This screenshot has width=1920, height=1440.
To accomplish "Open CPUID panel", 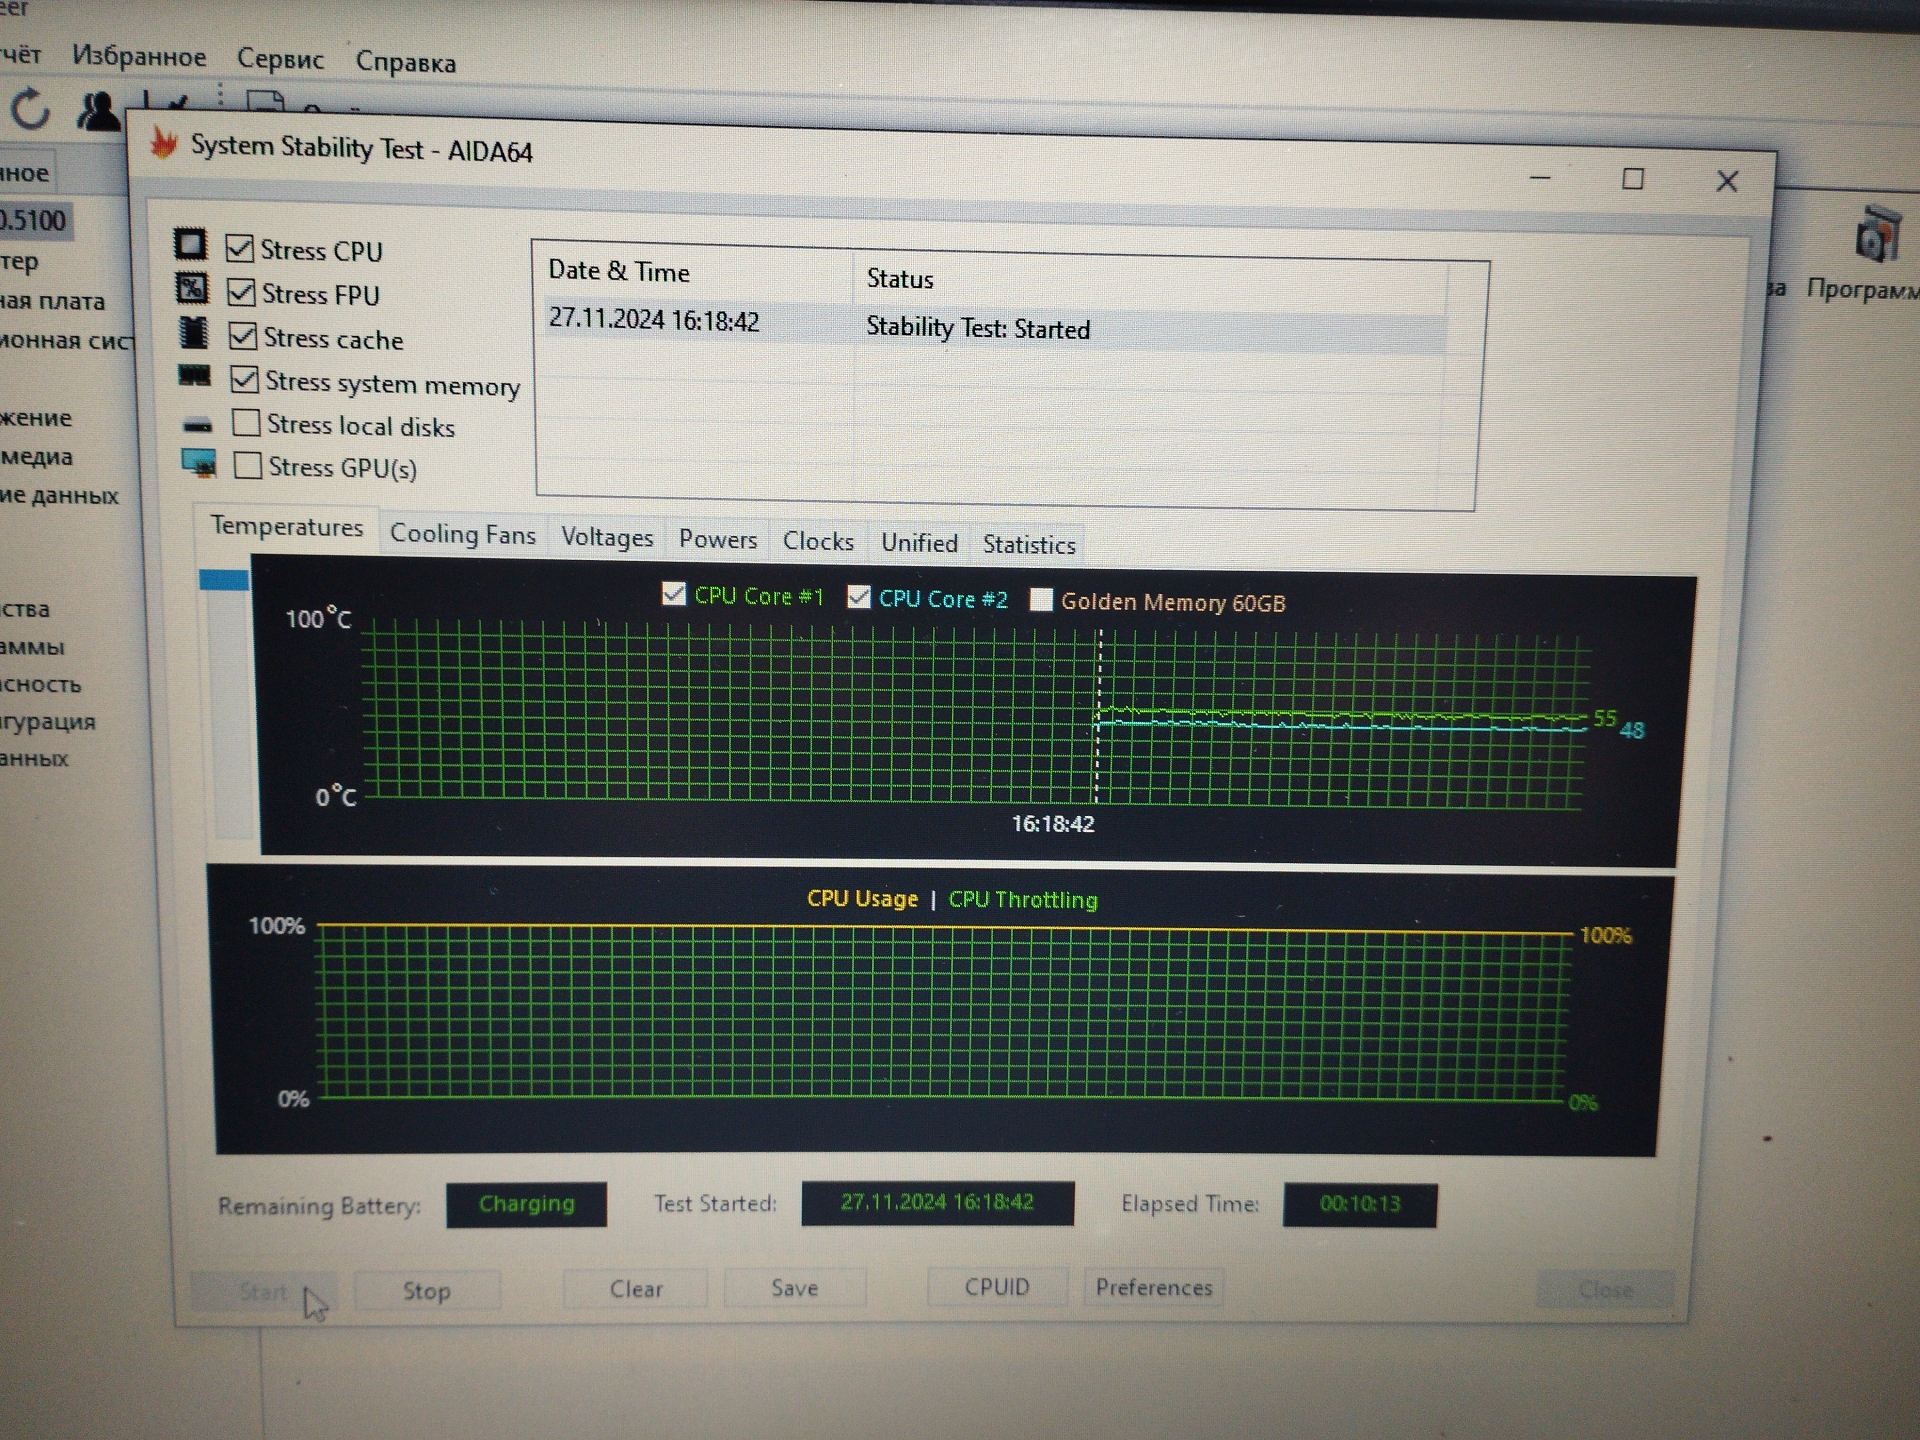I will pyautogui.click(x=997, y=1287).
